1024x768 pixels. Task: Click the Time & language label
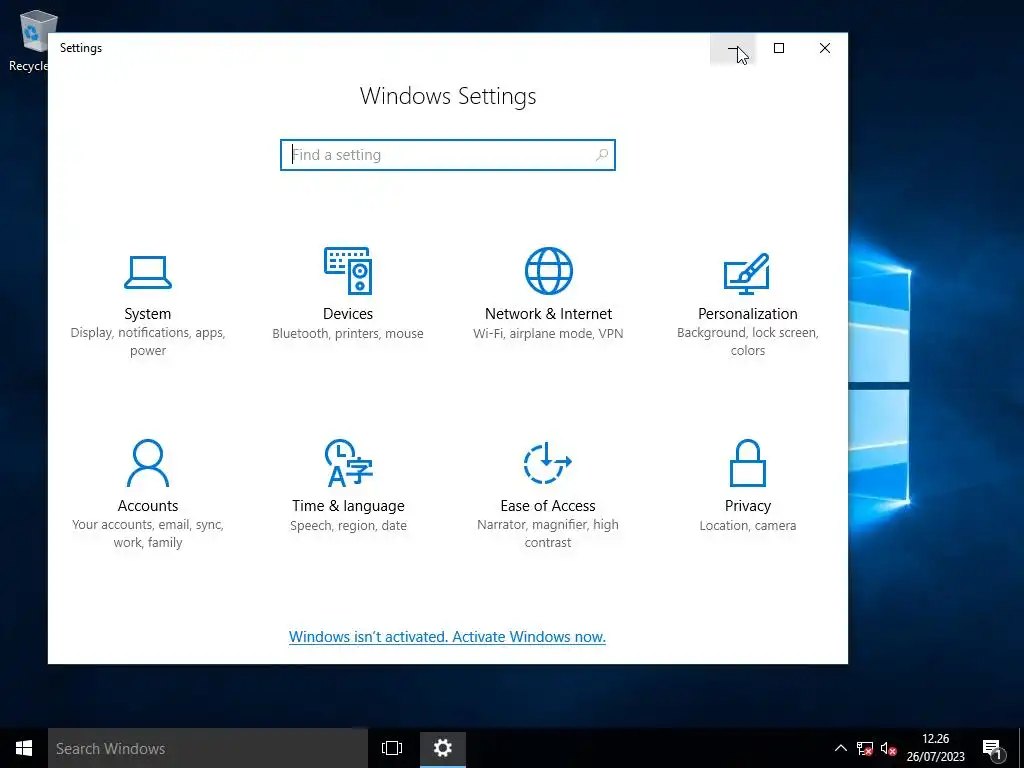pos(348,505)
